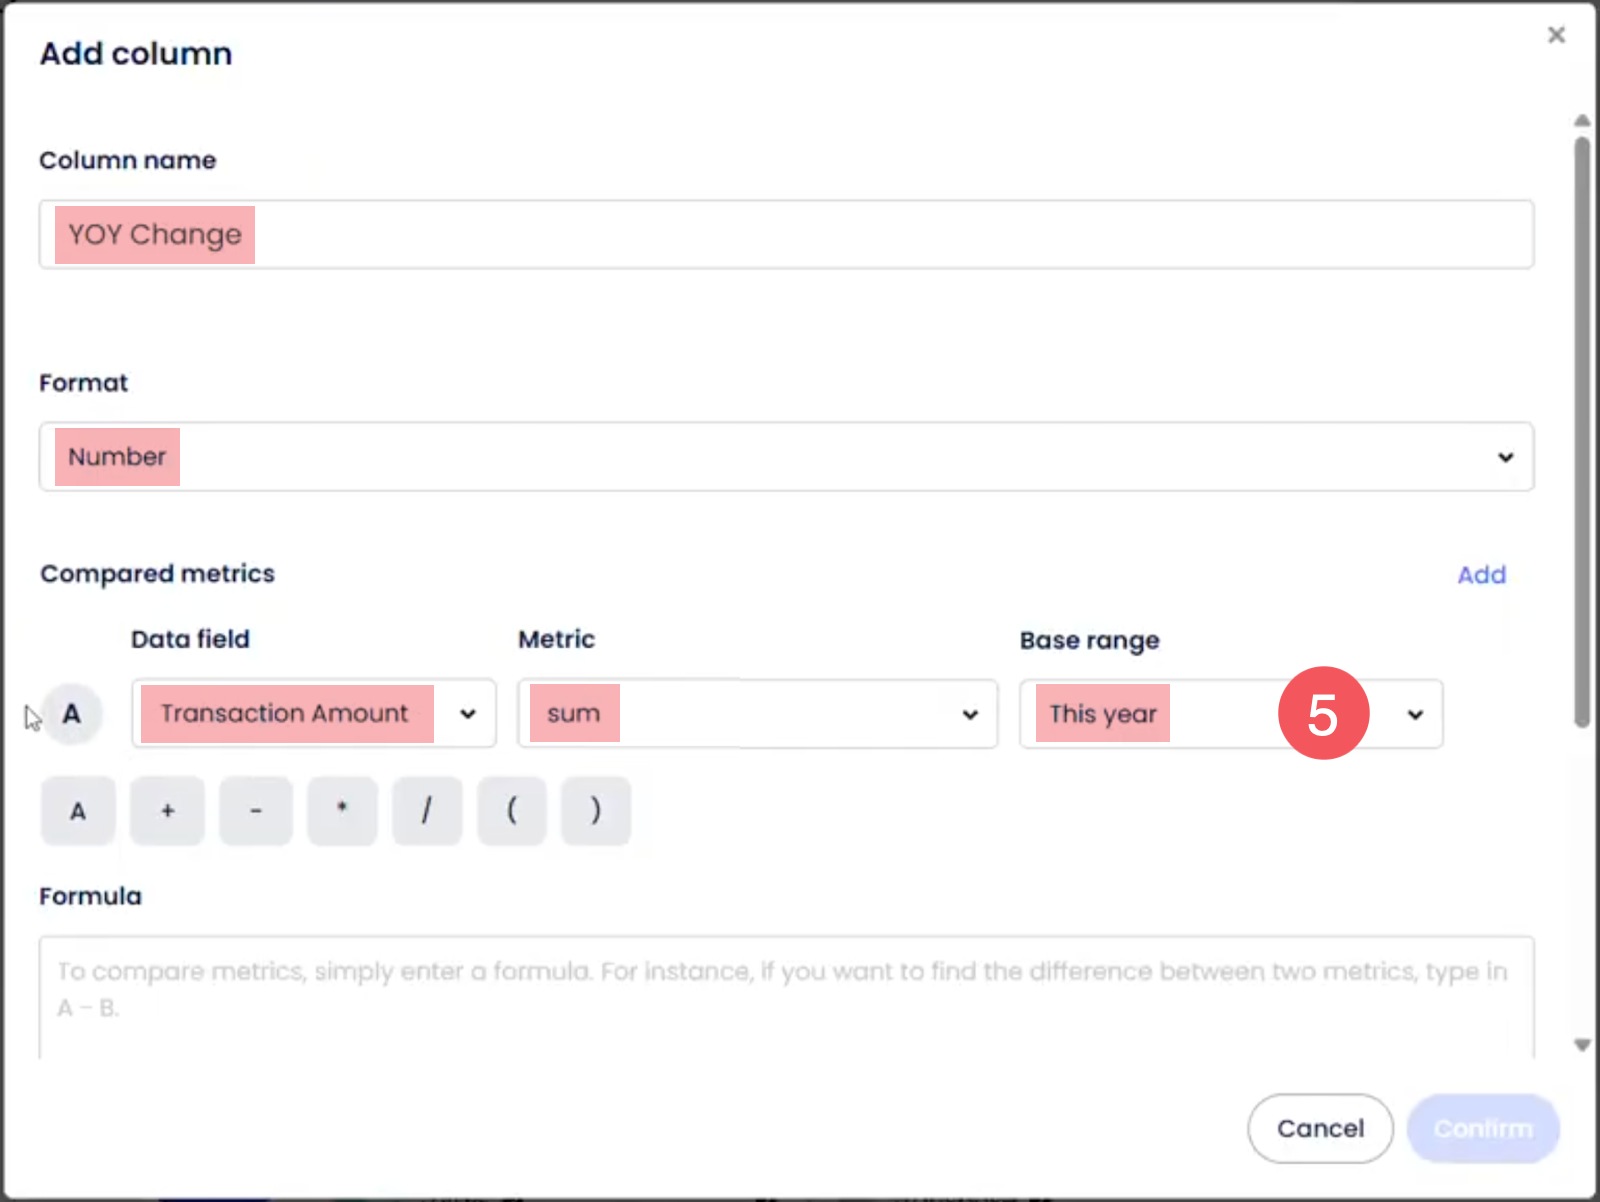Click the minus operator button

(x=256, y=811)
